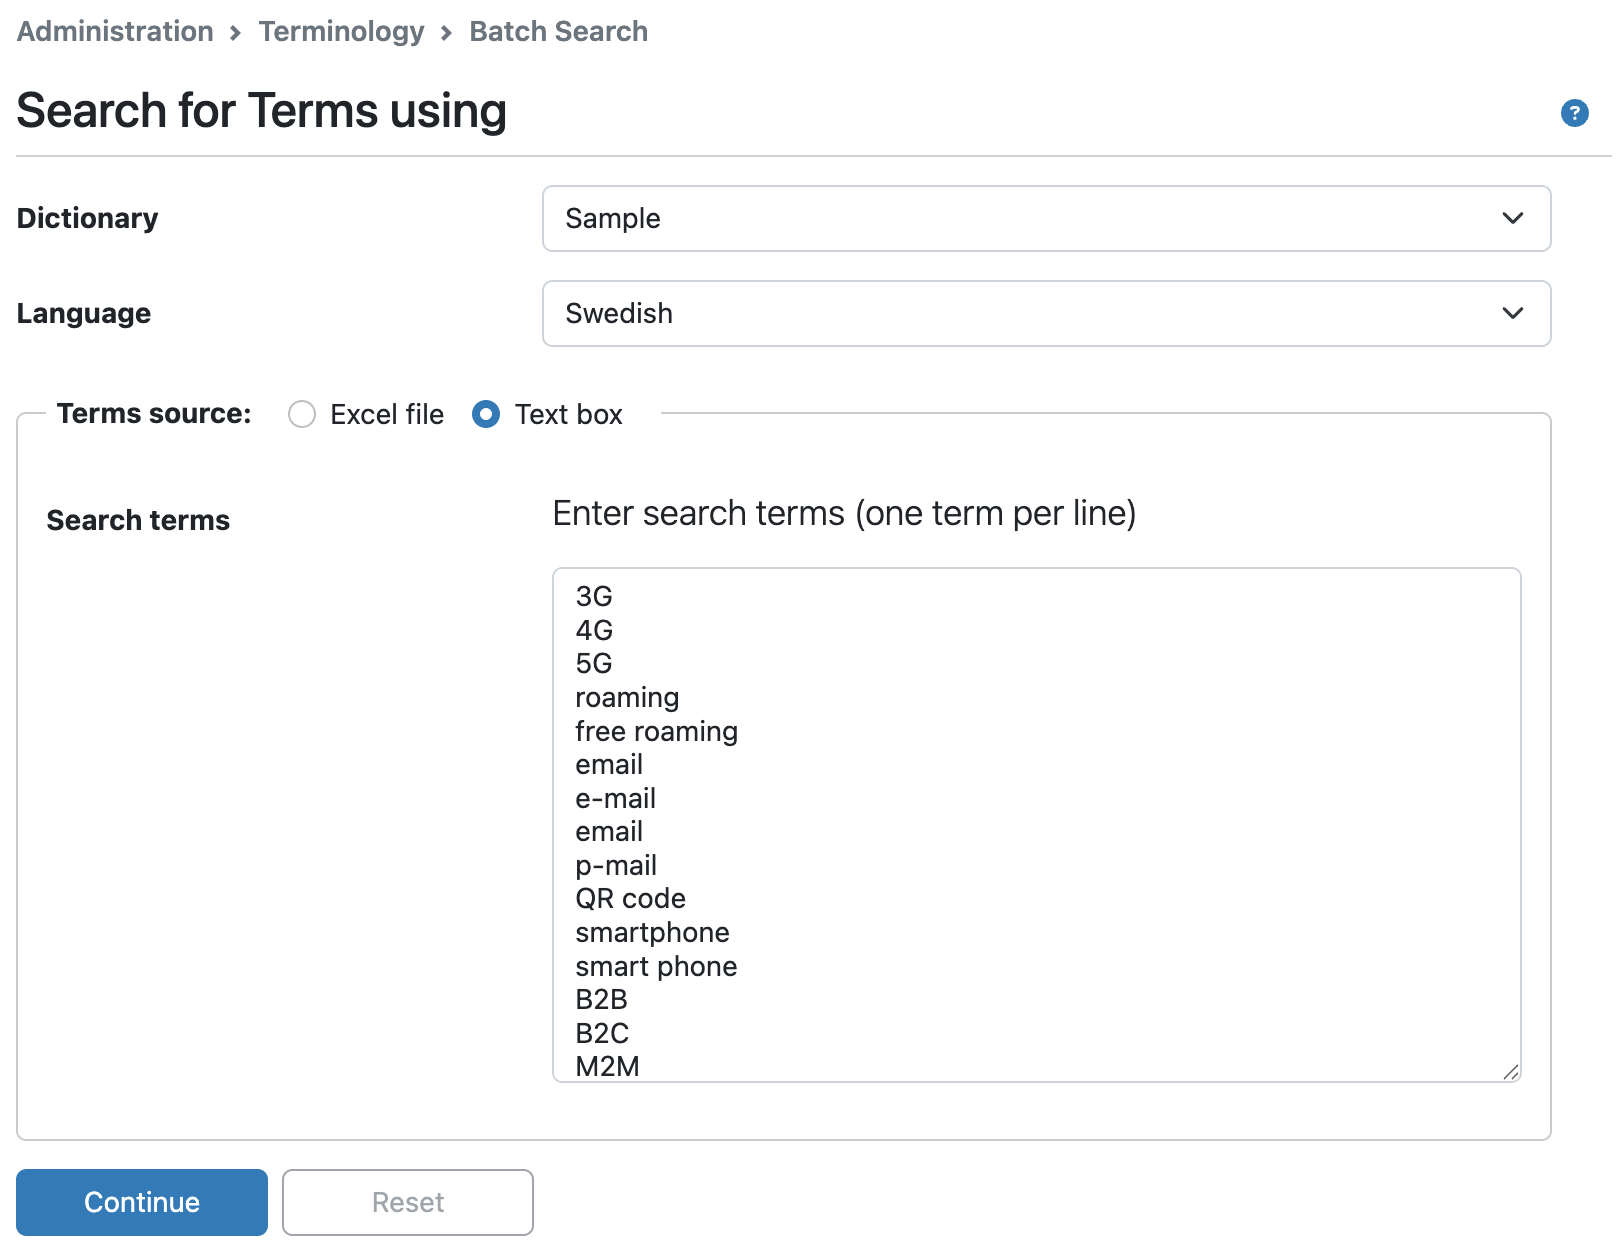Click the 'Terms source:' legend label
Viewport: 1624px width, 1250px height.
click(x=154, y=413)
